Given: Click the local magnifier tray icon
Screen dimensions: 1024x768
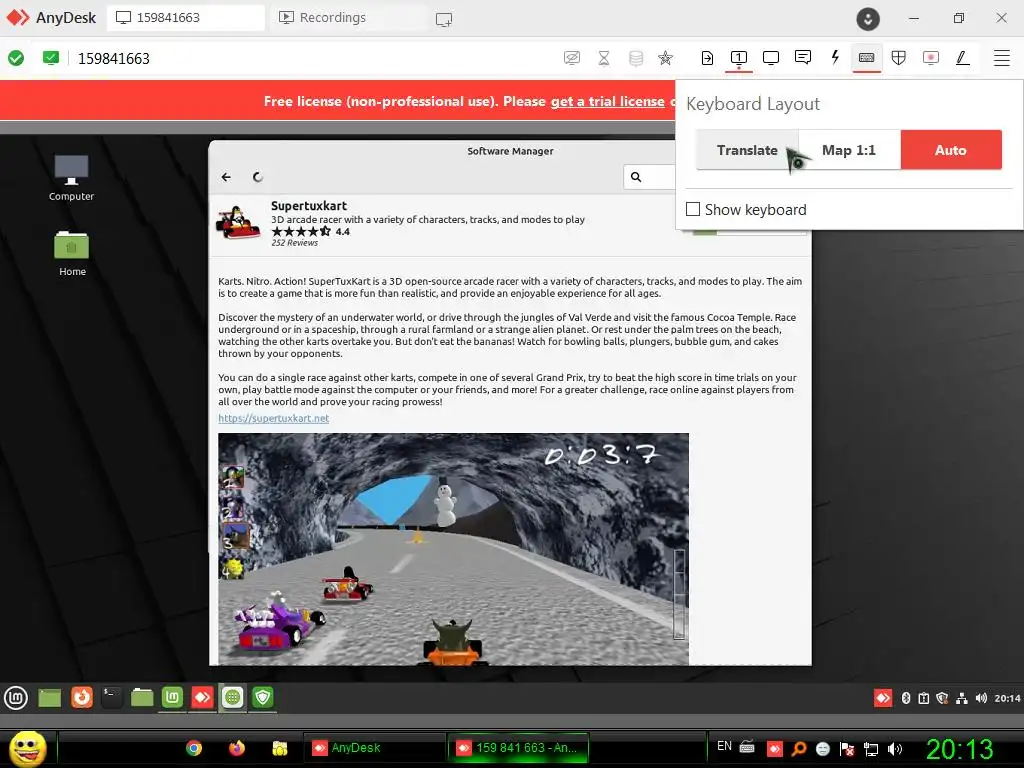Looking at the screenshot, I should [798, 748].
